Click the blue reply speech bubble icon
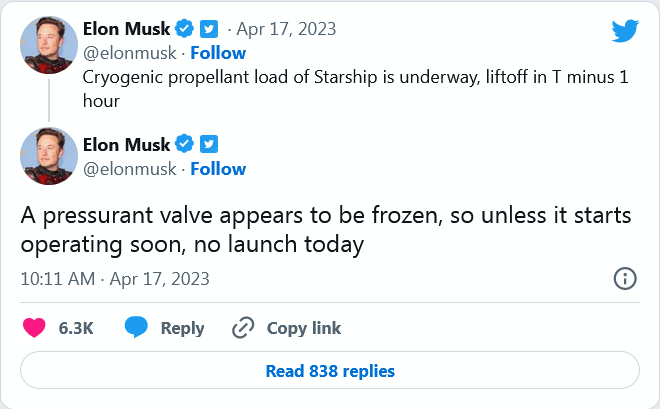The image size is (660, 409). click(x=136, y=327)
